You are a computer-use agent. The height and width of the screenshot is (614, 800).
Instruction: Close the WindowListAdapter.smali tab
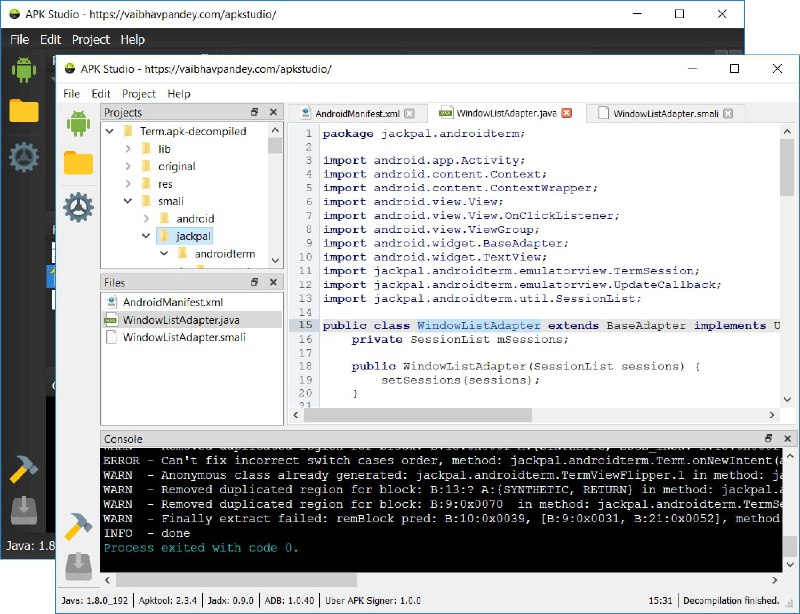click(x=728, y=113)
